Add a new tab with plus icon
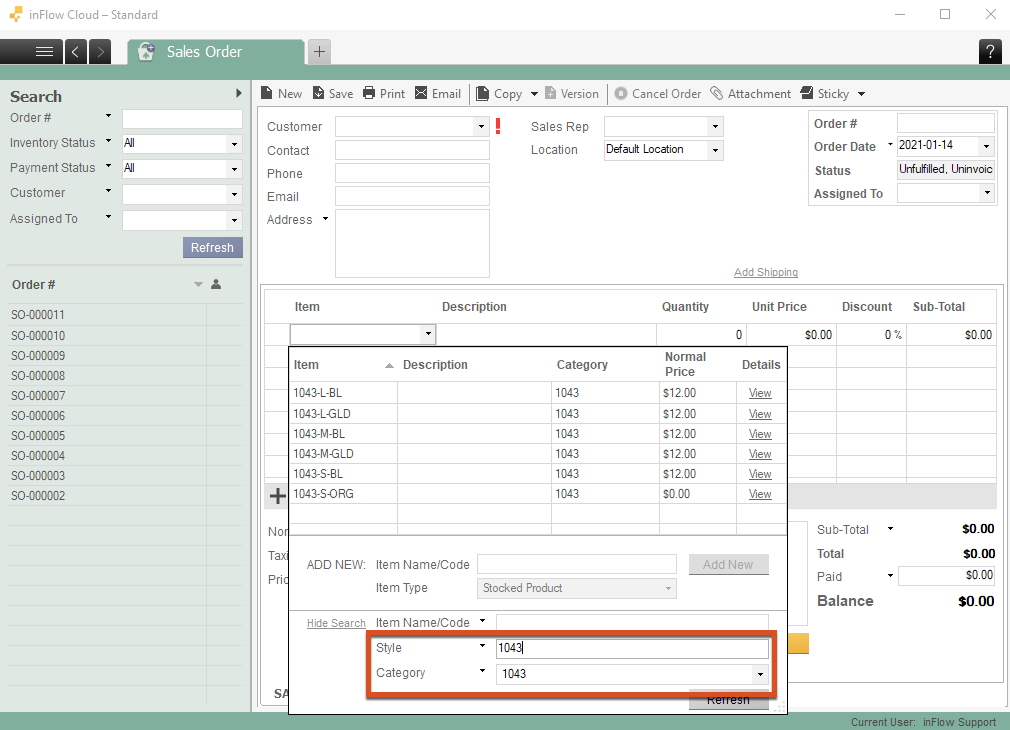The width and height of the screenshot is (1010, 730). 319,52
